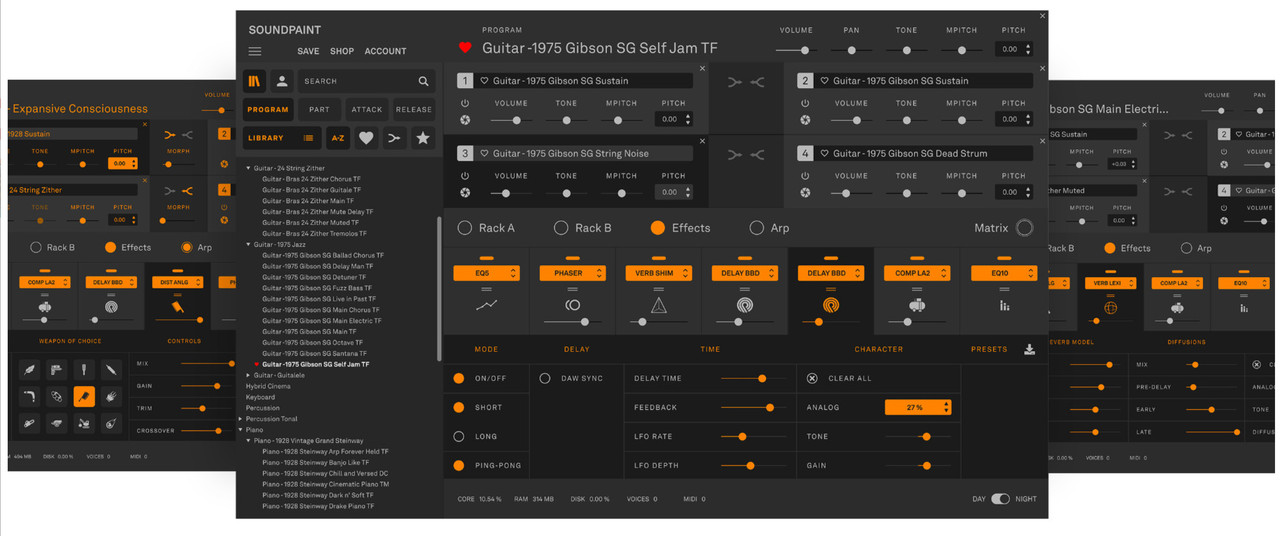Open the PHASER effect dropdown

573,273
